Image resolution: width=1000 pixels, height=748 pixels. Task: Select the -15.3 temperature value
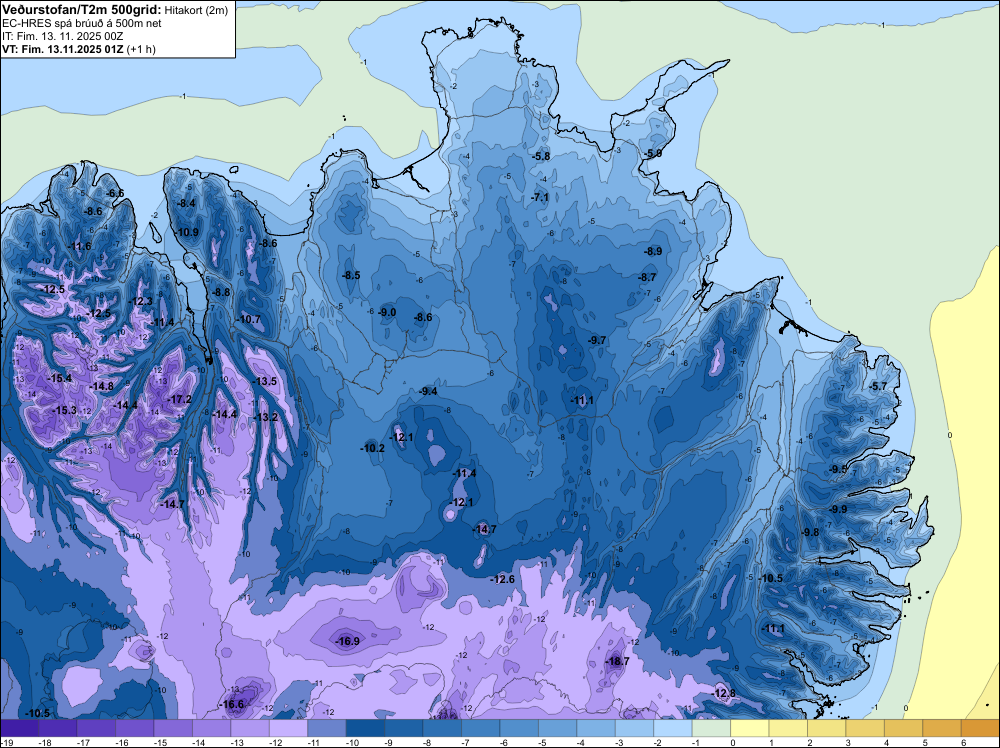[64, 410]
